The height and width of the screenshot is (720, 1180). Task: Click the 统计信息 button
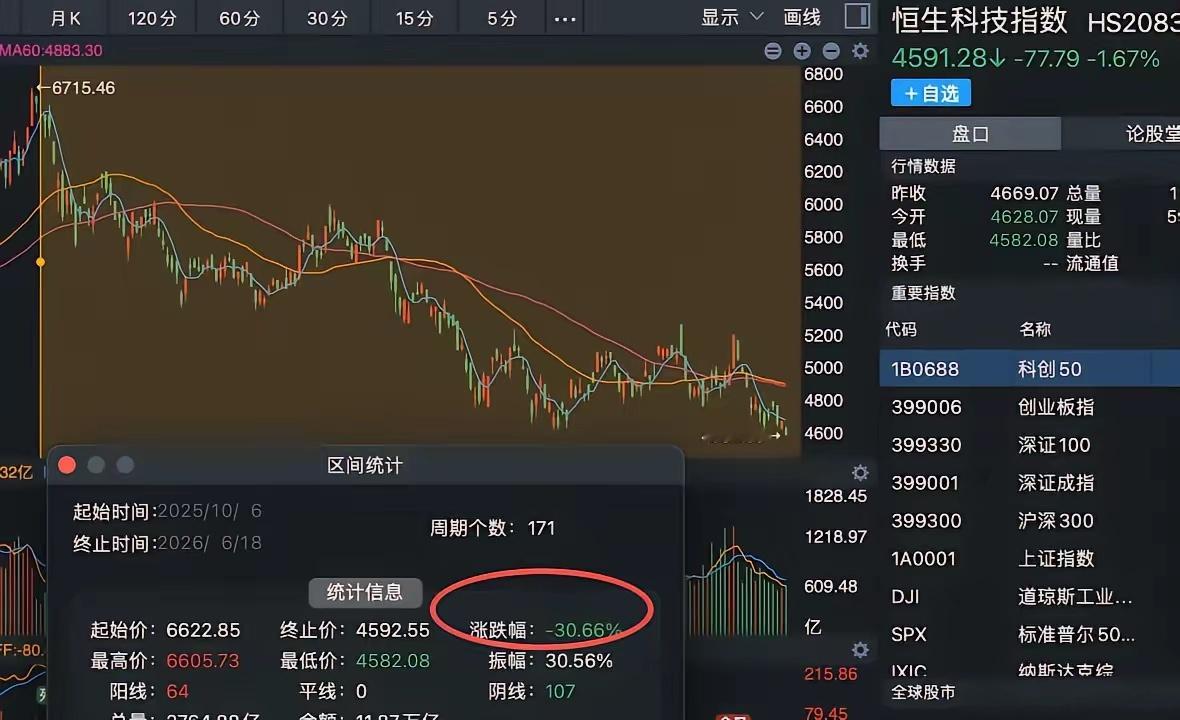pyautogui.click(x=365, y=592)
